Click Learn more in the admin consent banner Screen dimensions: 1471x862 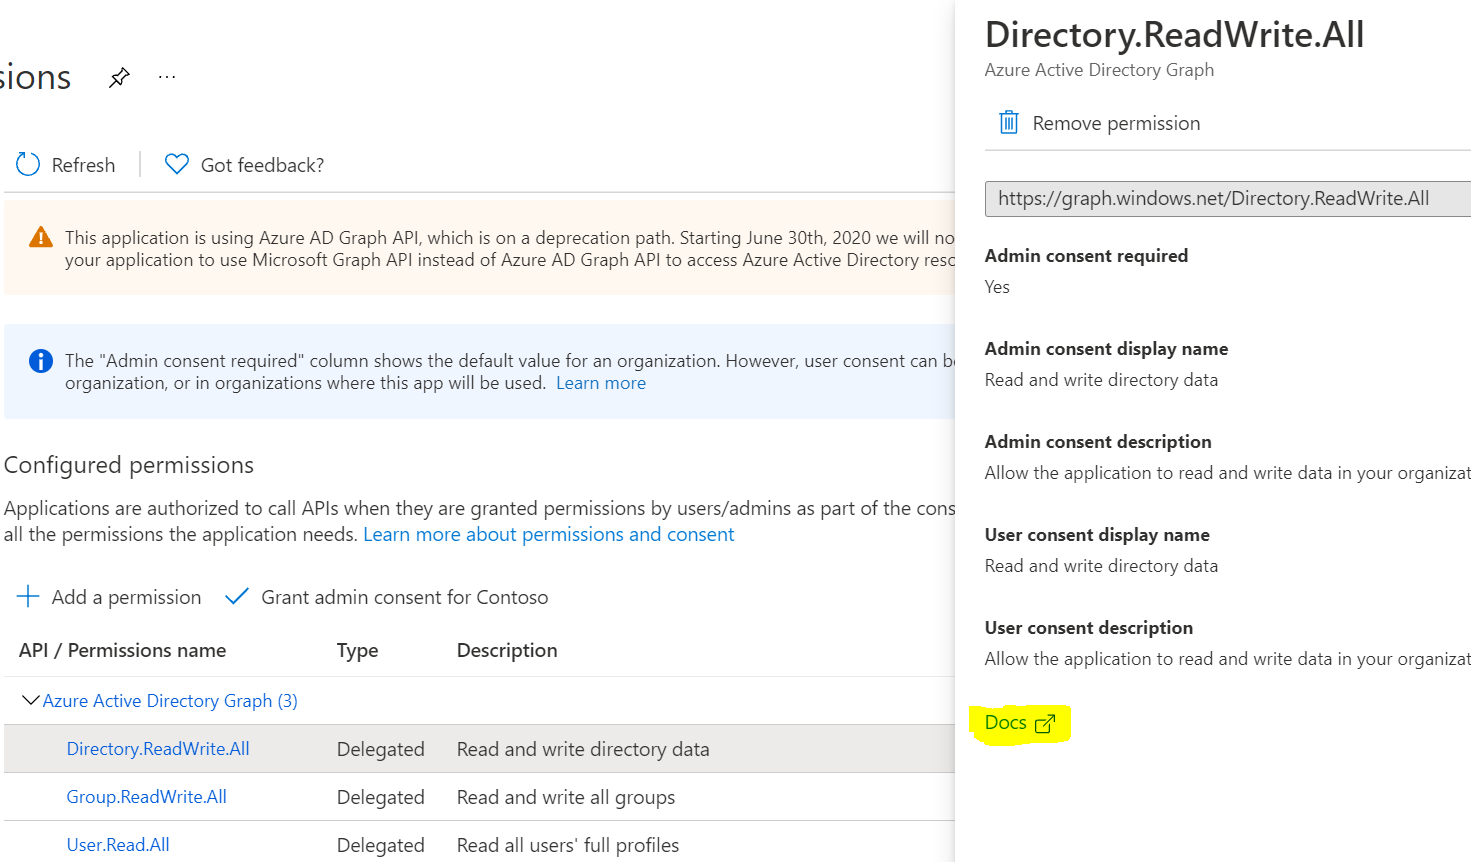[x=600, y=382]
